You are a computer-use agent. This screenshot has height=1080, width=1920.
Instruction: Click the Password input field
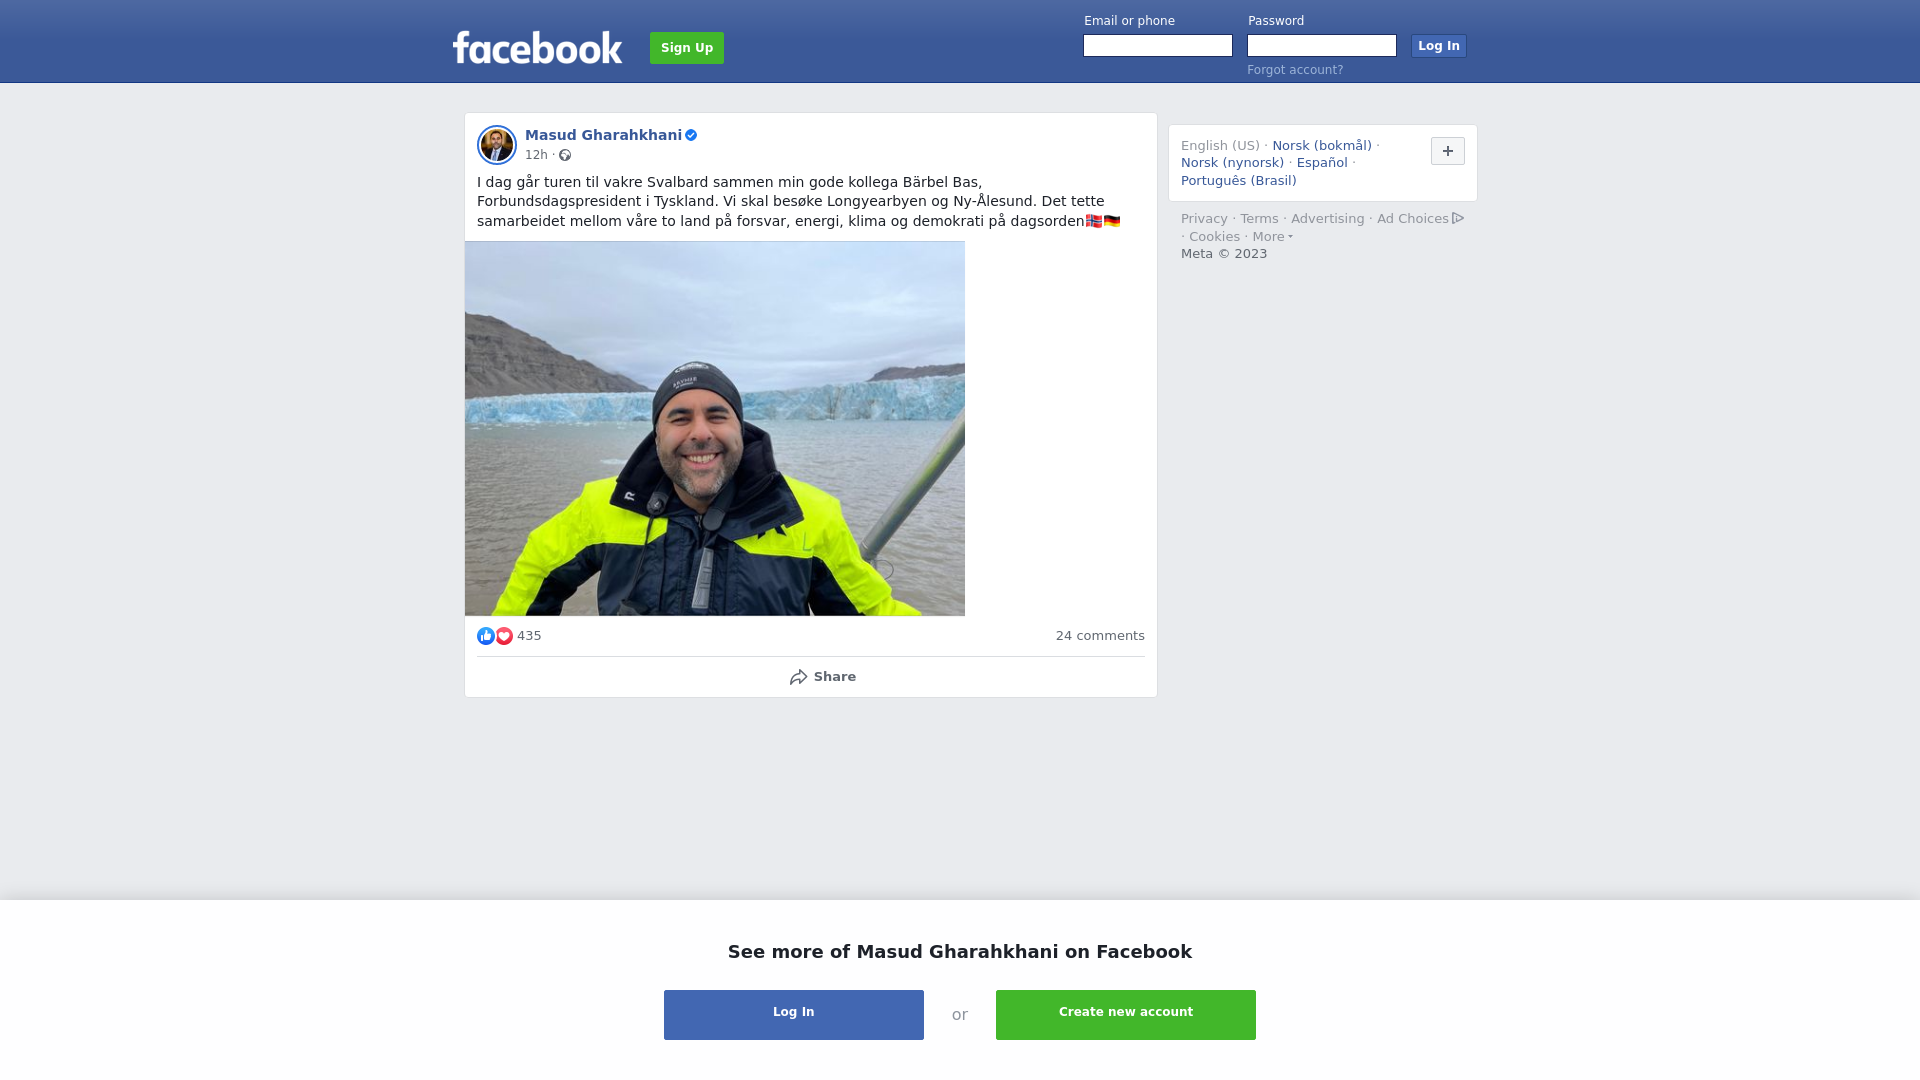tap(1322, 46)
